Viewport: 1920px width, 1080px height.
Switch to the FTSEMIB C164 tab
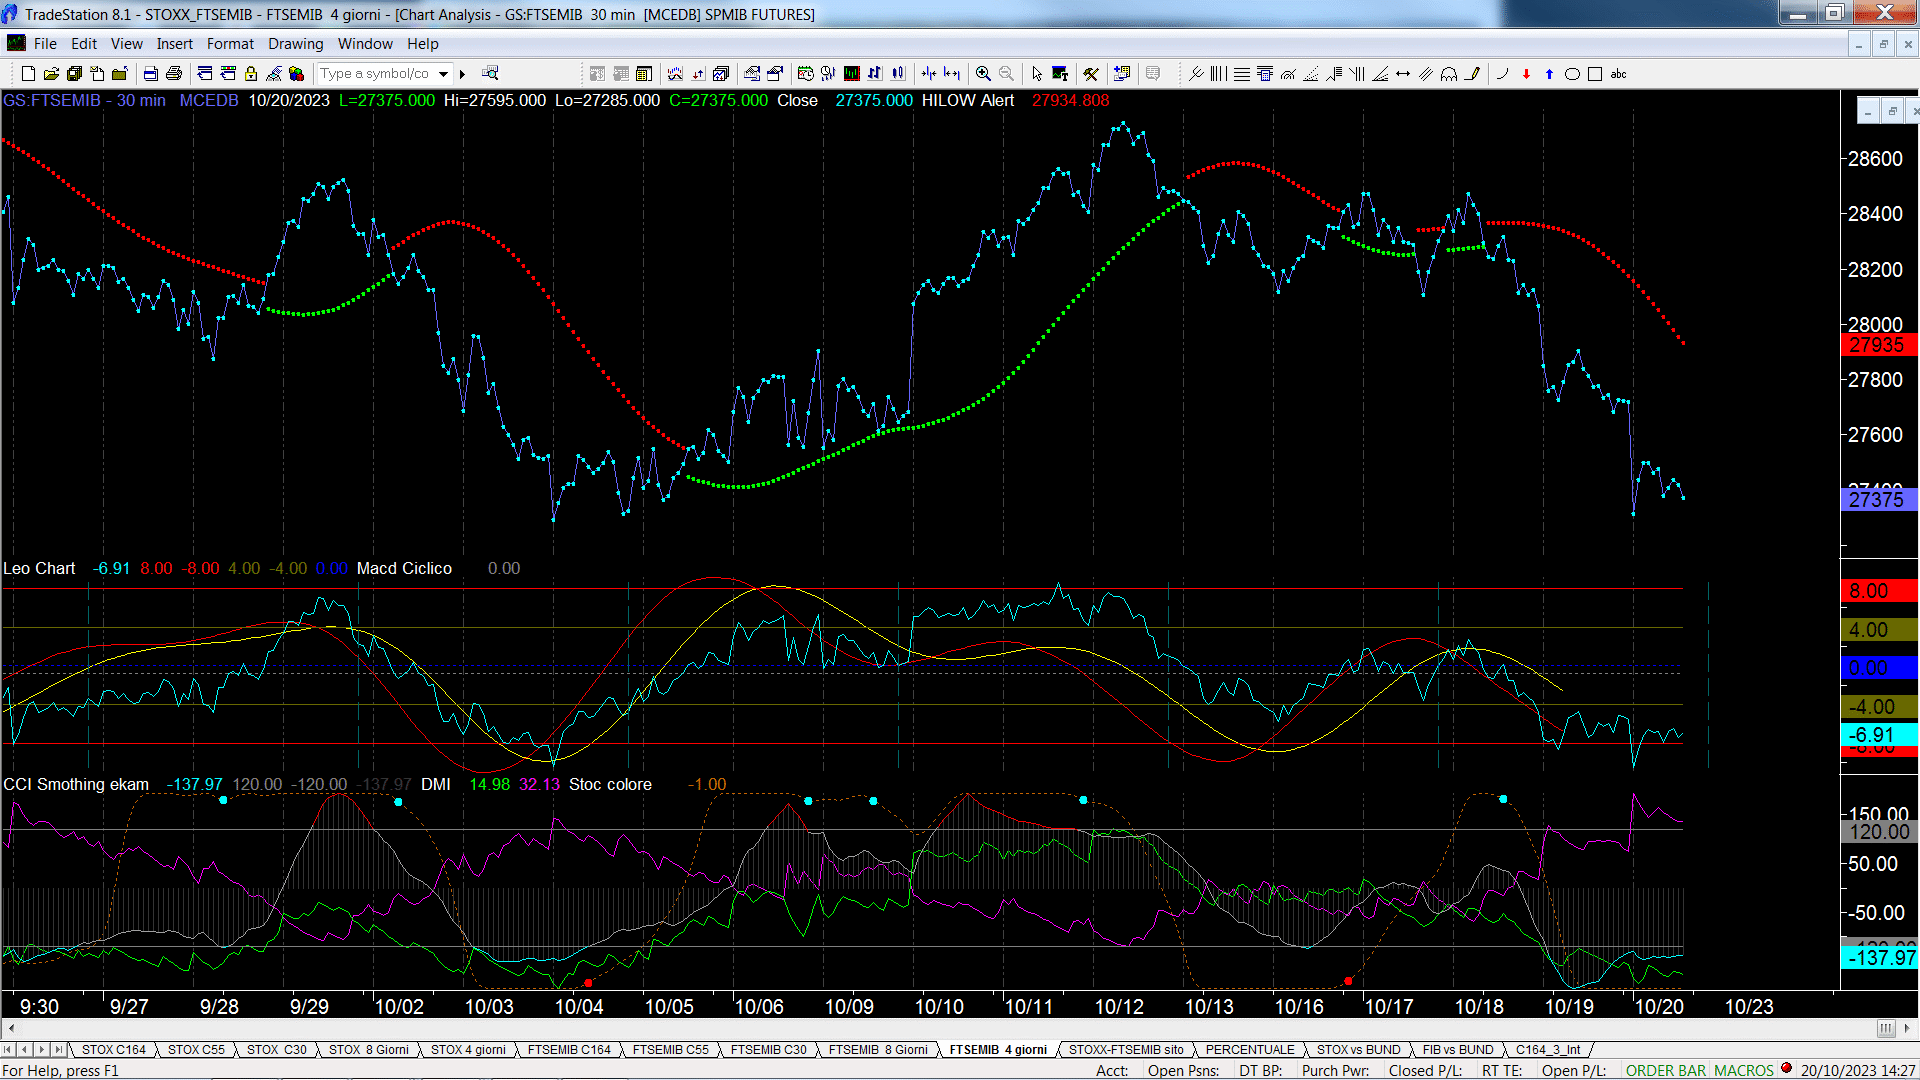pos(569,1050)
